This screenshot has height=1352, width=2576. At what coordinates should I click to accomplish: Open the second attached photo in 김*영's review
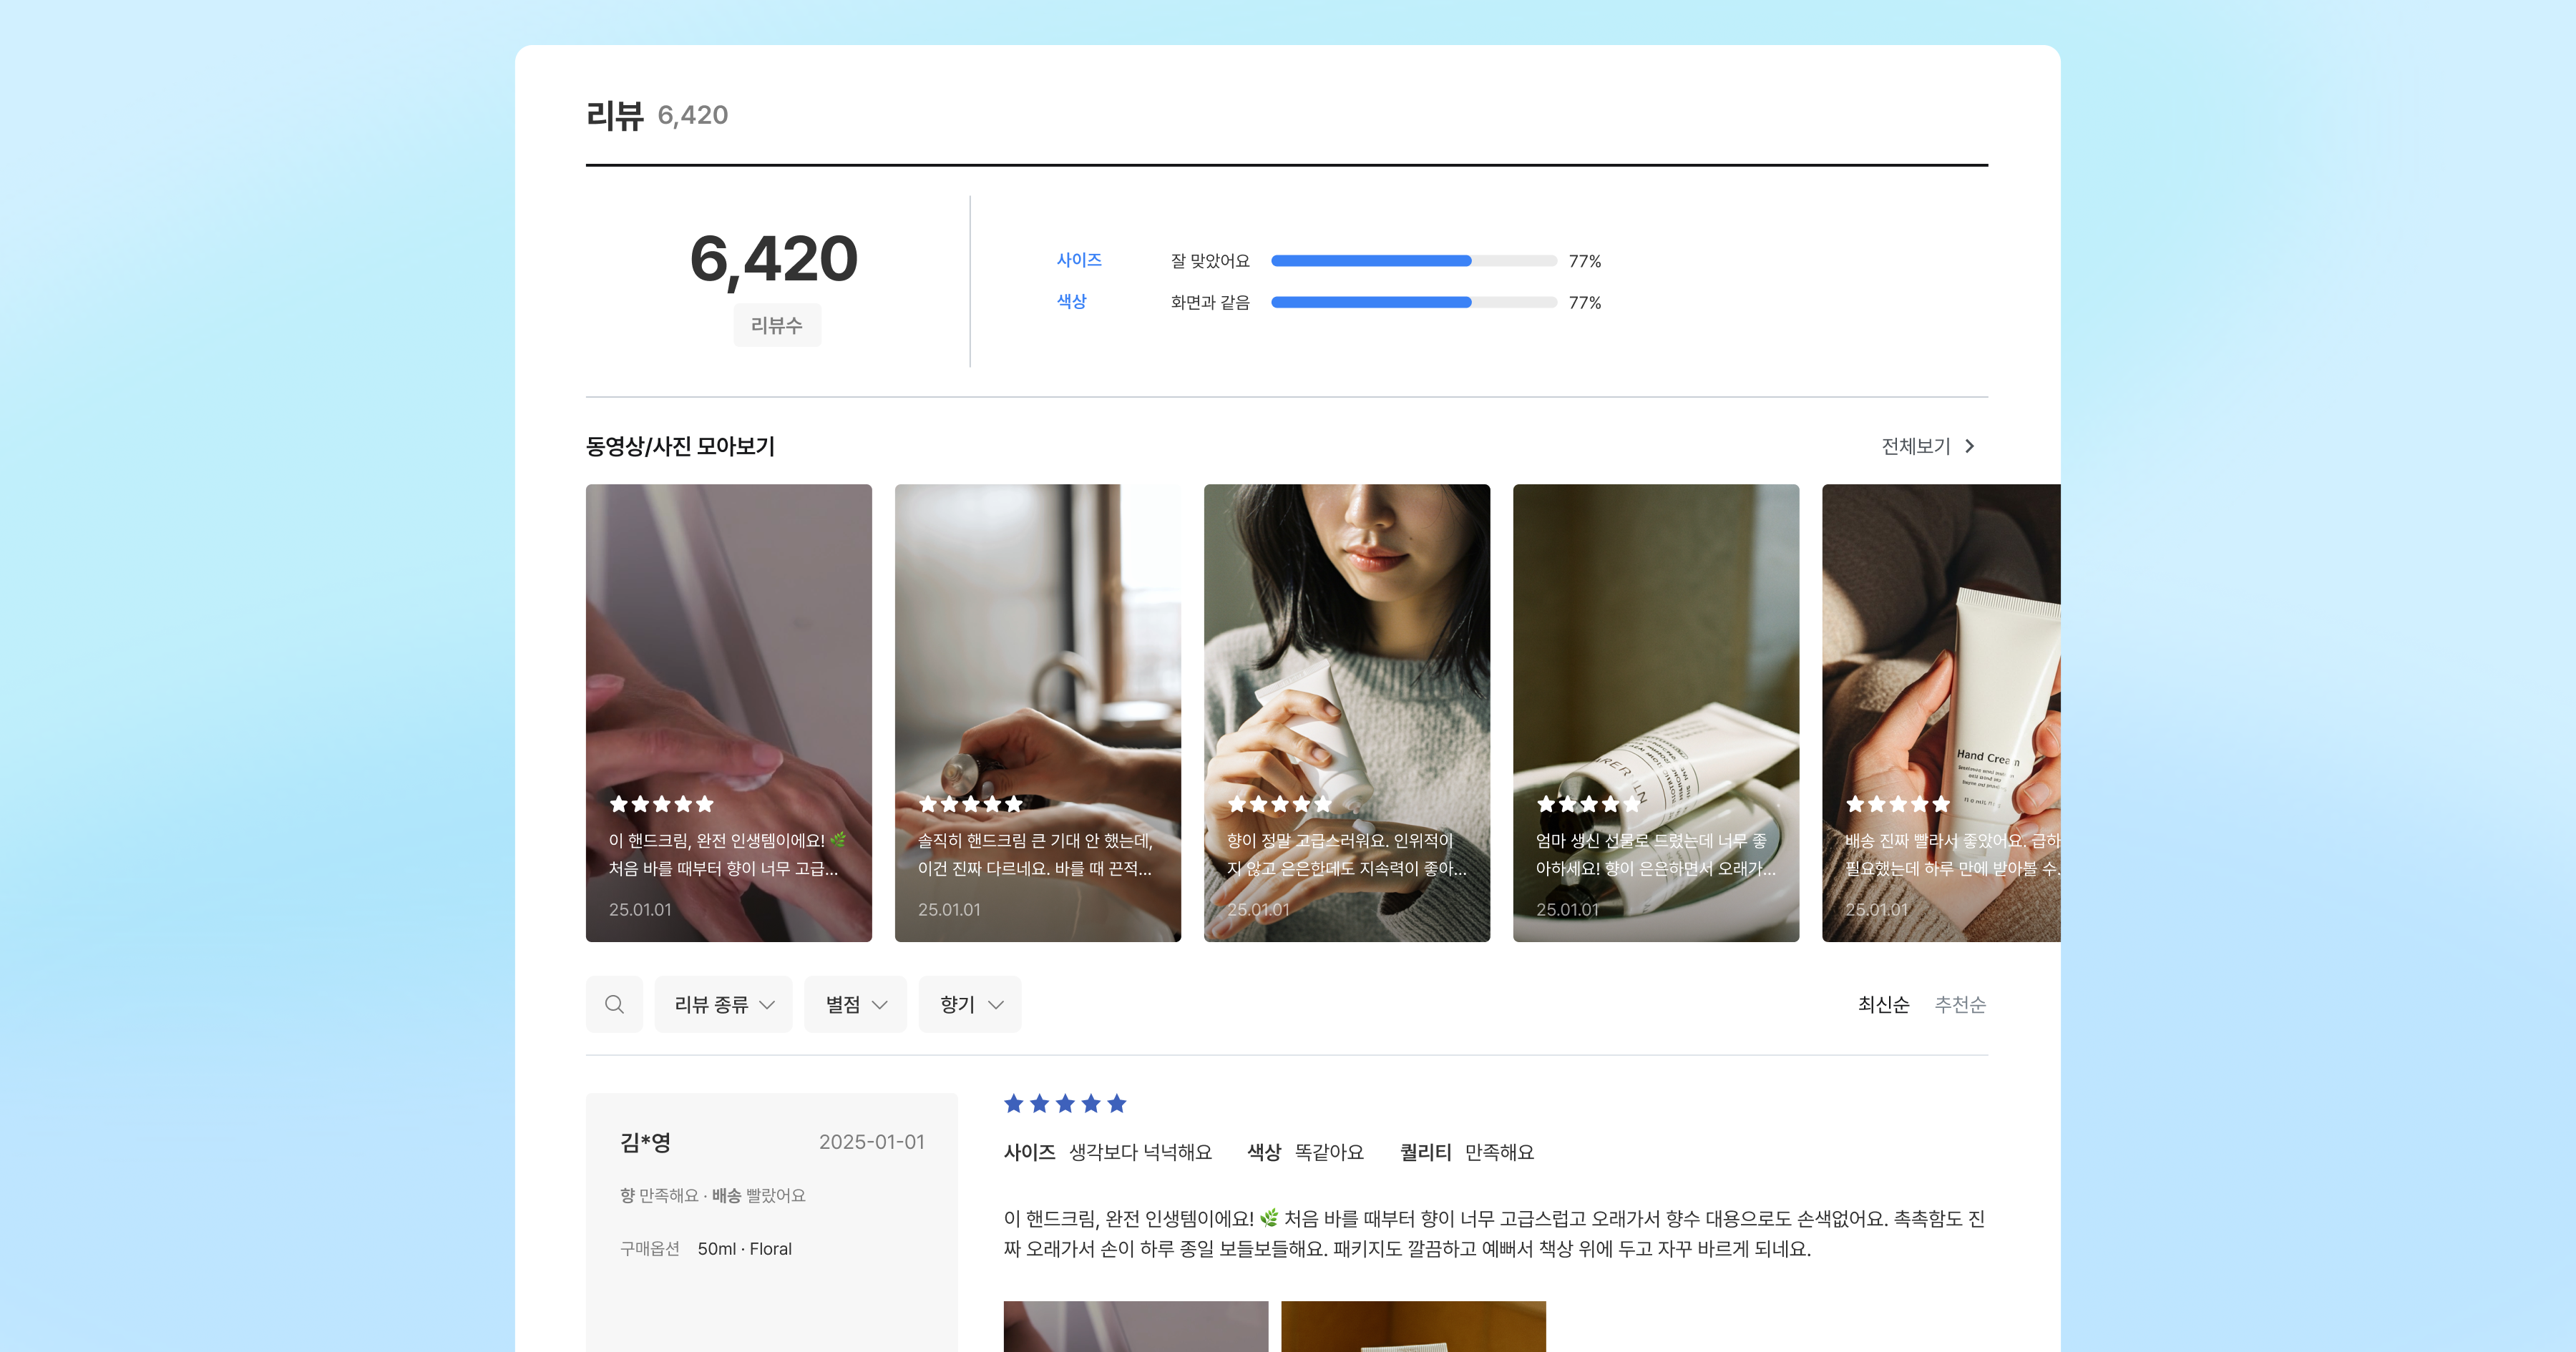pos(1413,1327)
